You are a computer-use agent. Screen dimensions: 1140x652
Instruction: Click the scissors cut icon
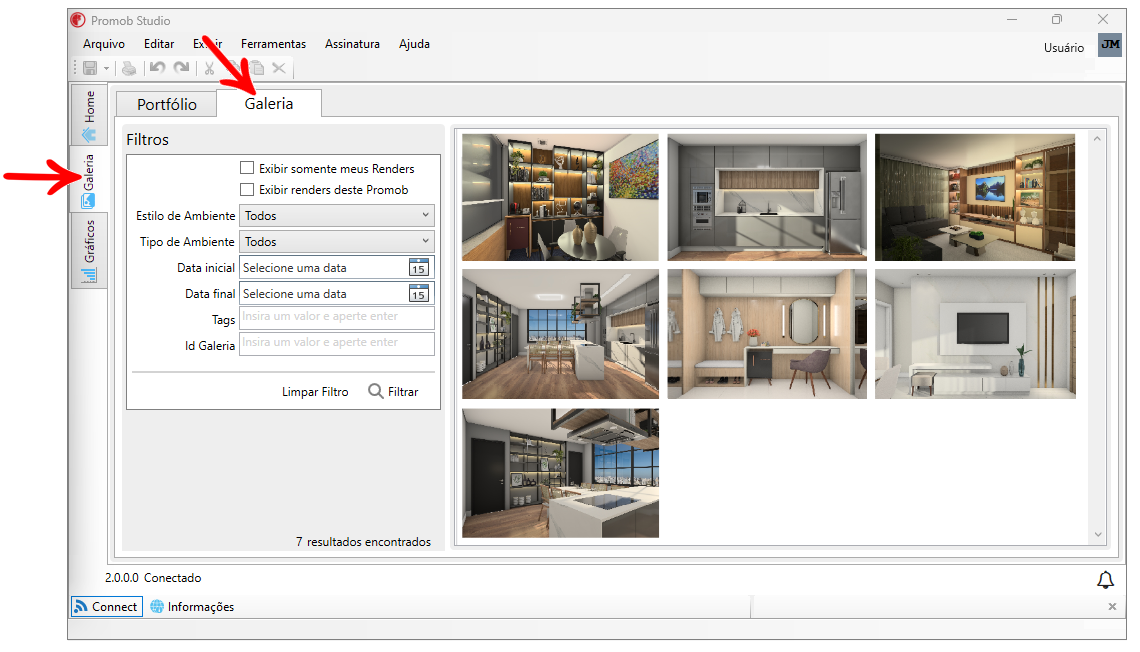pyautogui.click(x=209, y=68)
